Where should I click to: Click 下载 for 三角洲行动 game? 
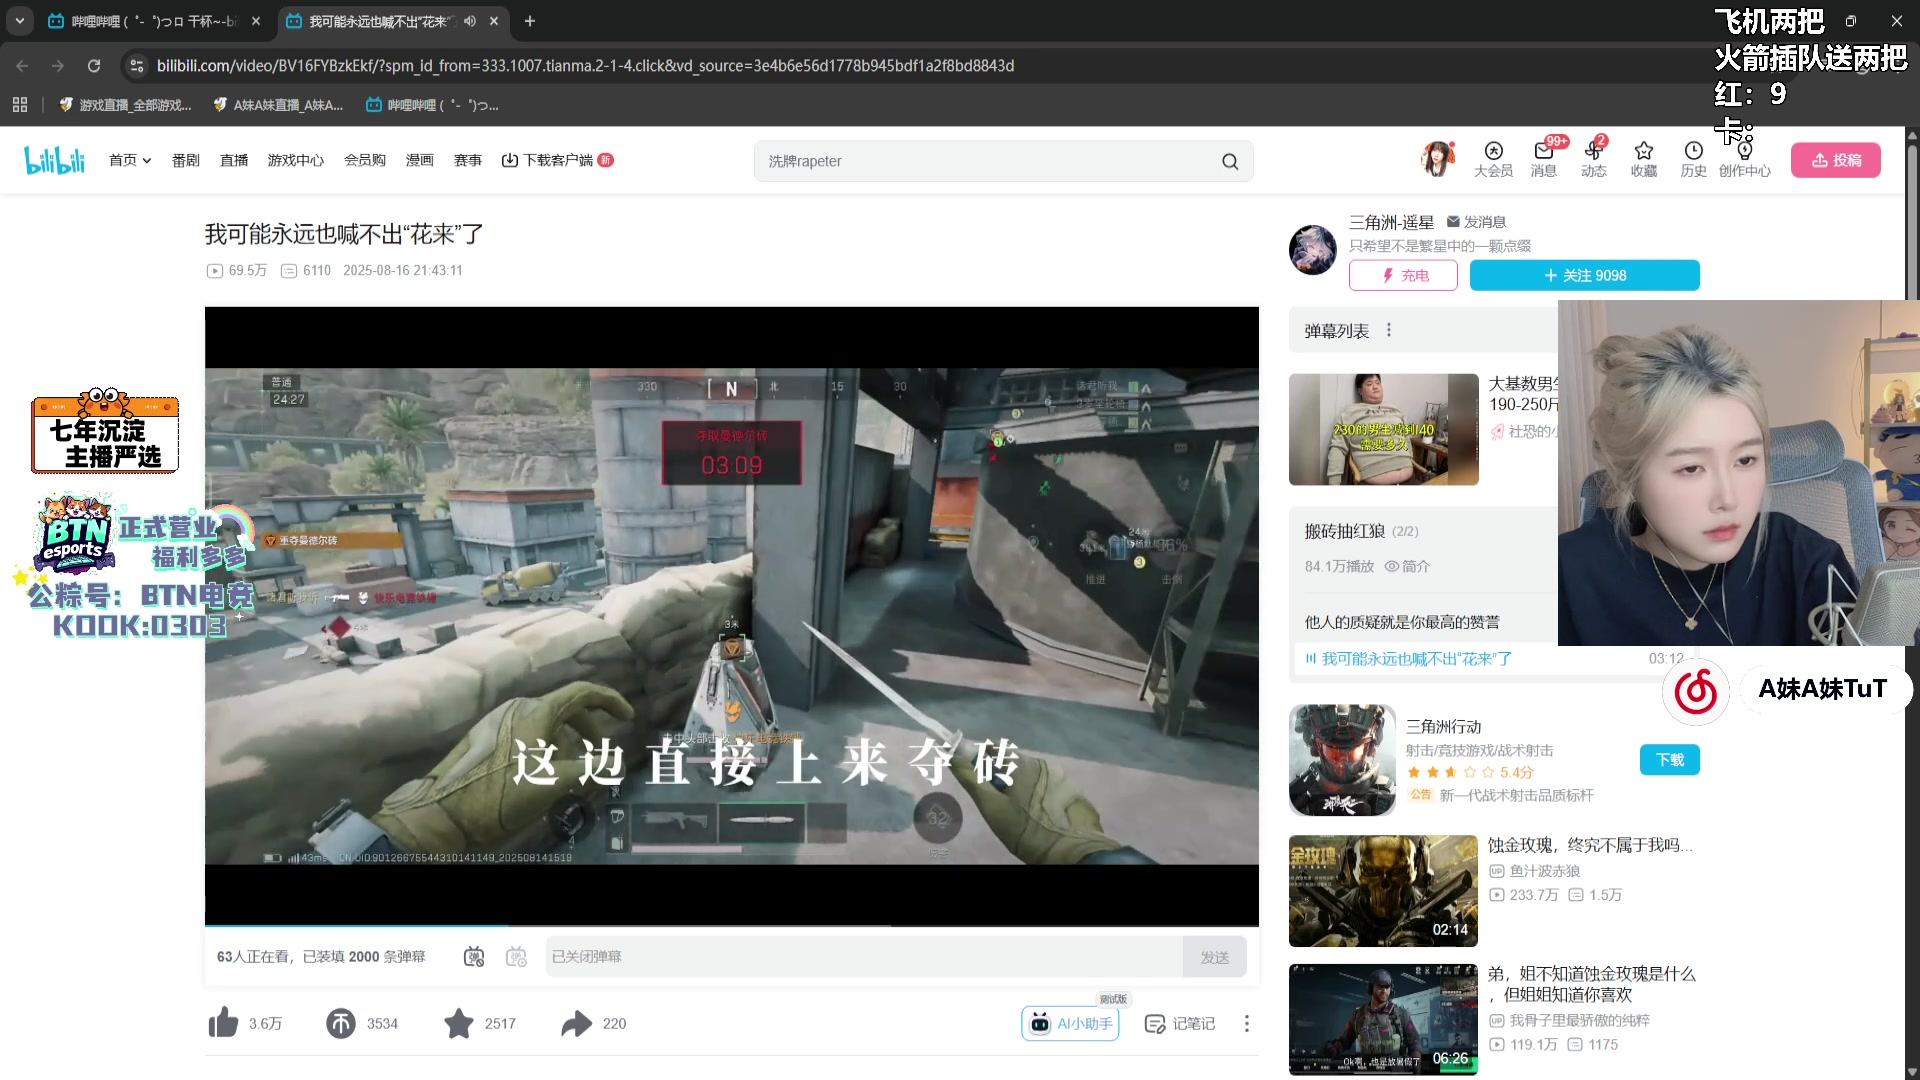coord(1669,760)
